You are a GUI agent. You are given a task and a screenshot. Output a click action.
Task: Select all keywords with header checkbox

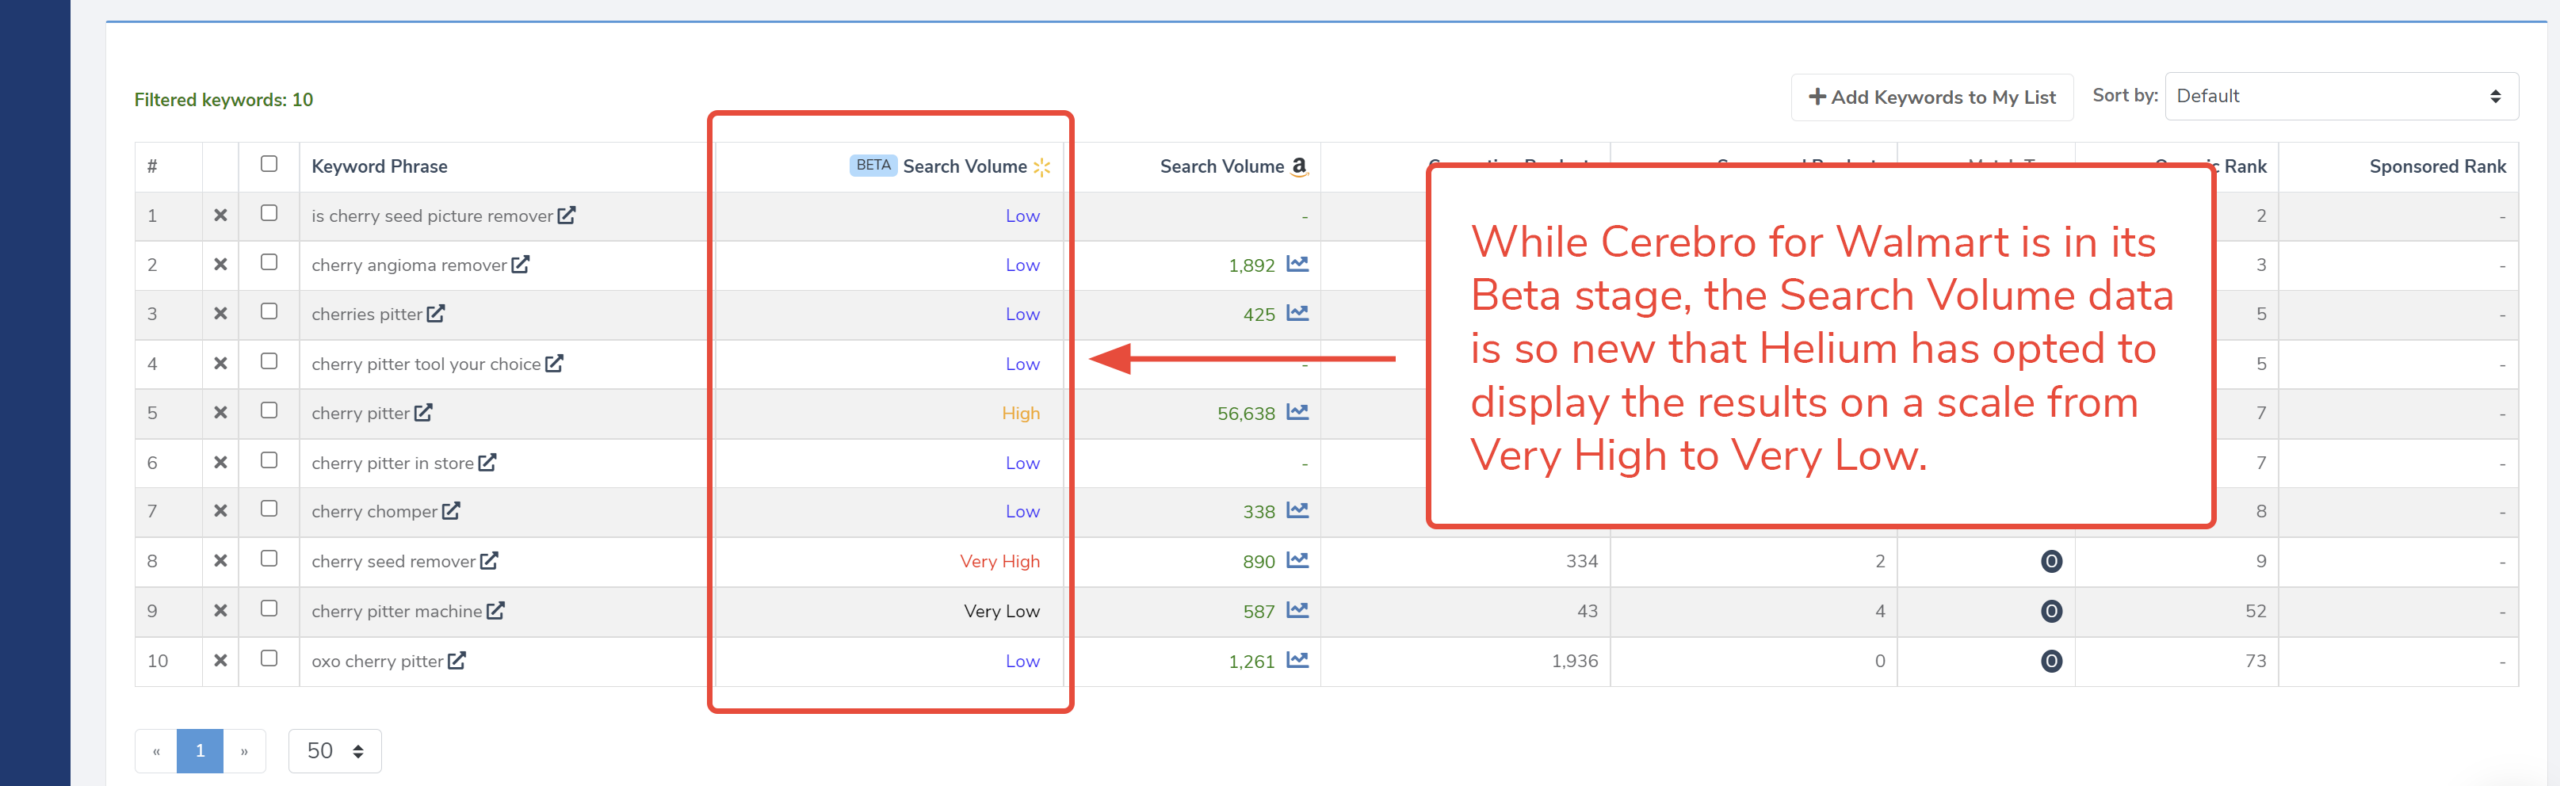(x=269, y=164)
